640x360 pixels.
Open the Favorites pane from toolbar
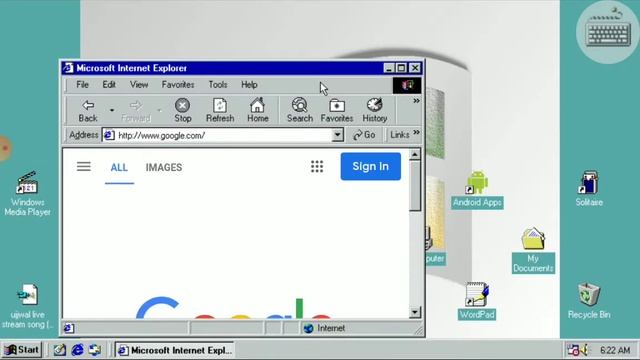pyautogui.click(x=337, y=110)
